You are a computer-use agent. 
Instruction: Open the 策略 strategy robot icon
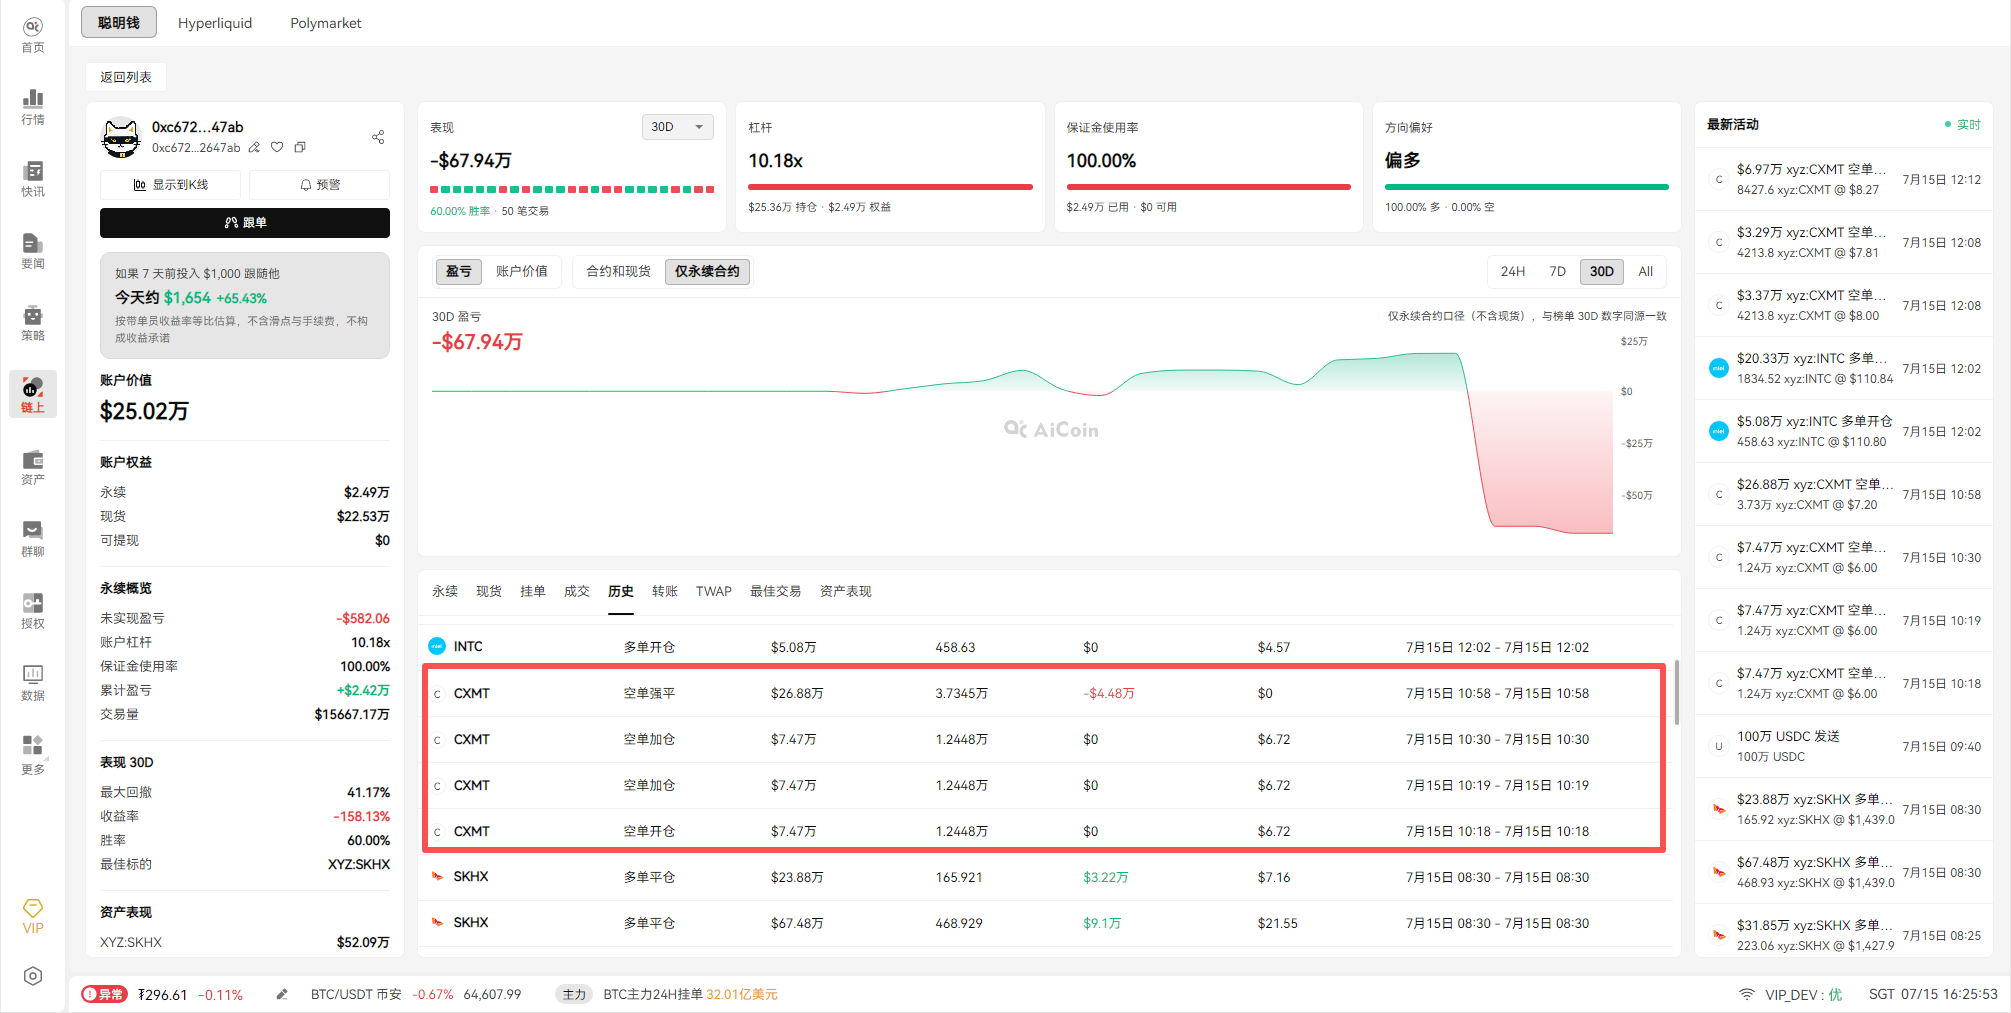pyautogui.click(x=33, y=323)
